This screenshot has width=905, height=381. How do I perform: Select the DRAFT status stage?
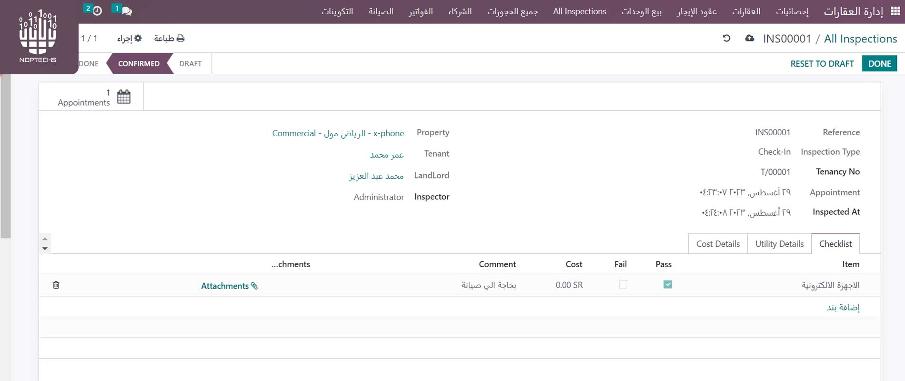point(190,64)
